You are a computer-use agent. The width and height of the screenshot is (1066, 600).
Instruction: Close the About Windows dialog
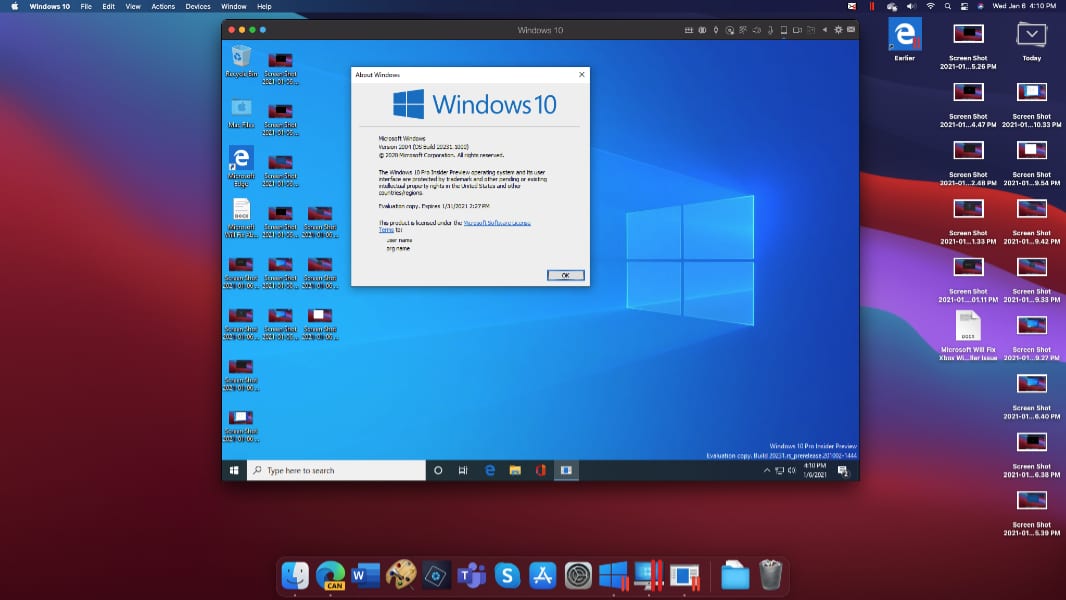click(x=581, y=75)
